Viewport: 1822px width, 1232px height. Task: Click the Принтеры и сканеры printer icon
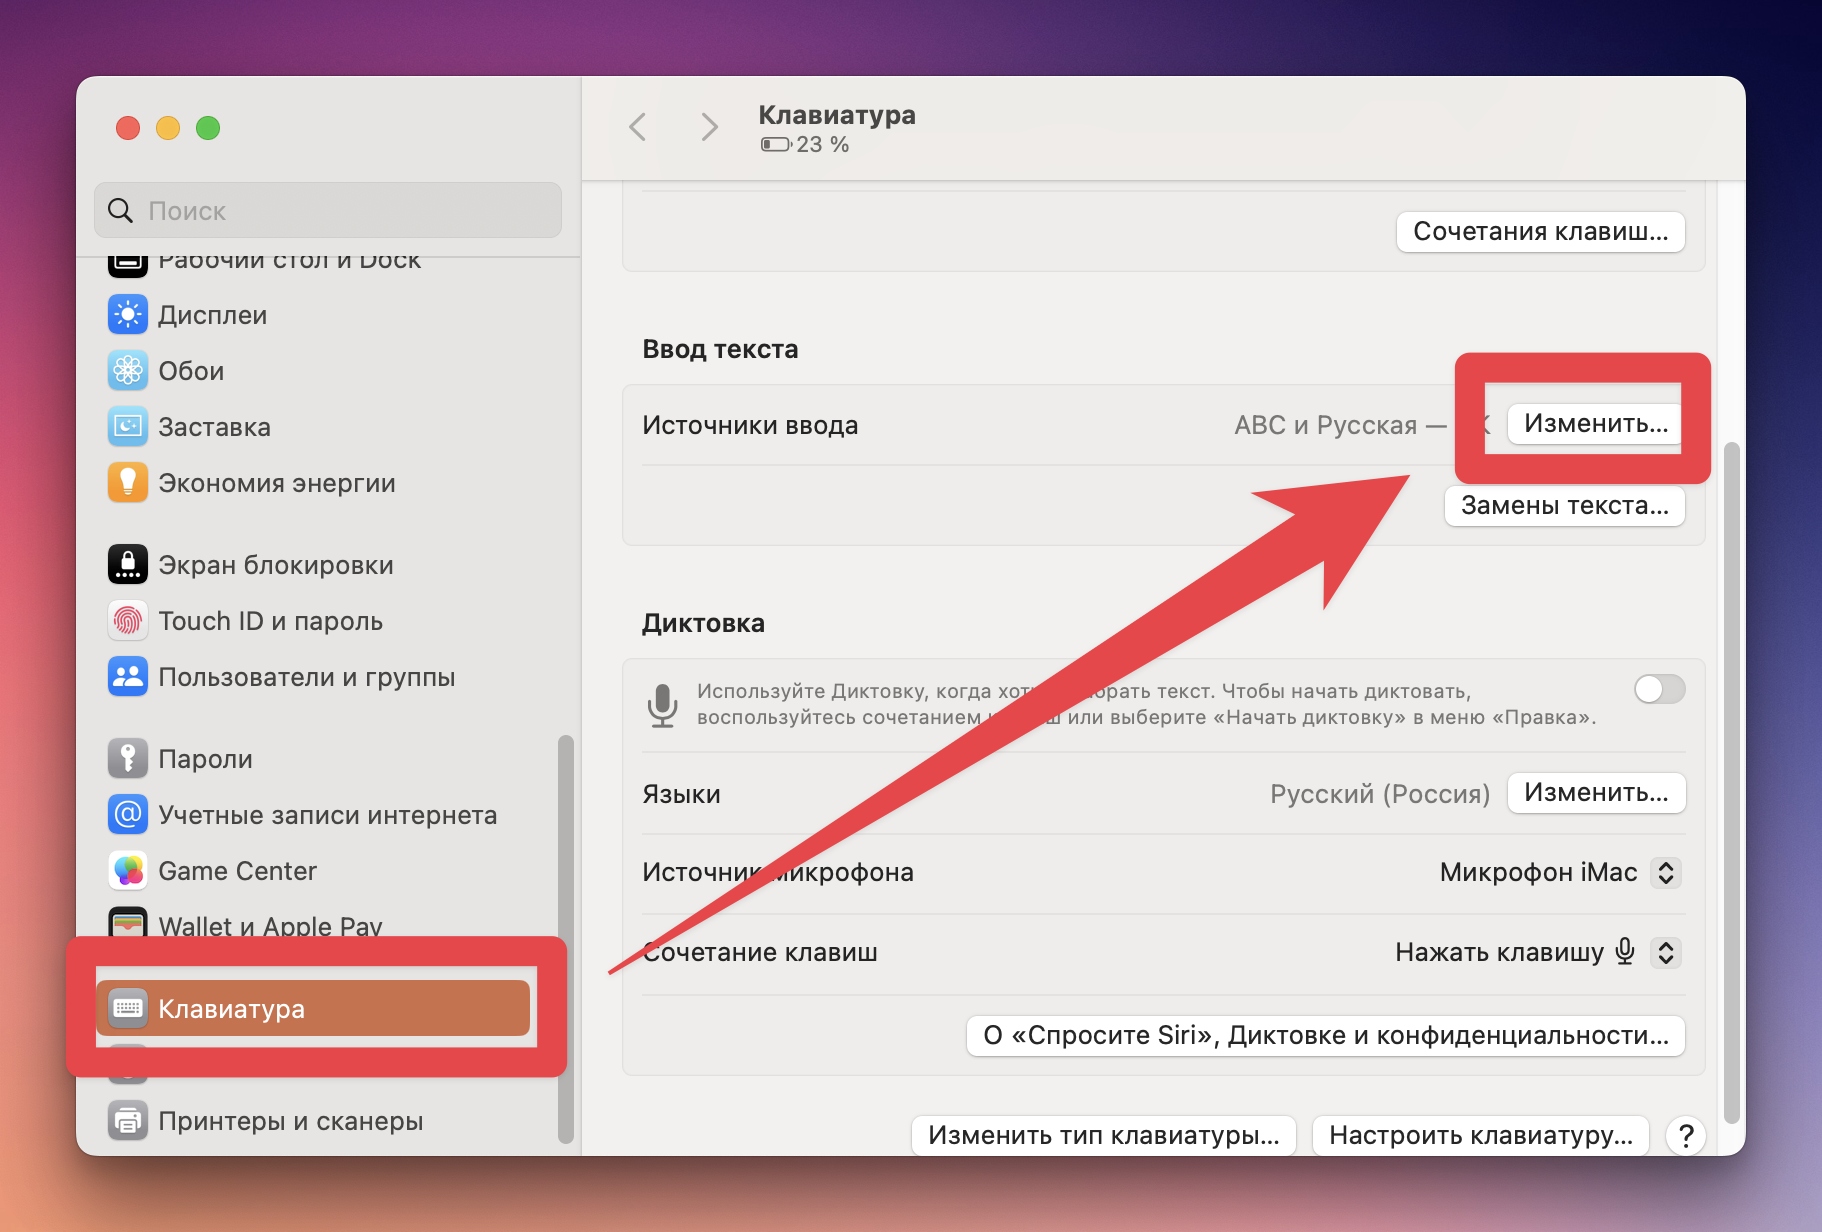coord(128,1121)
